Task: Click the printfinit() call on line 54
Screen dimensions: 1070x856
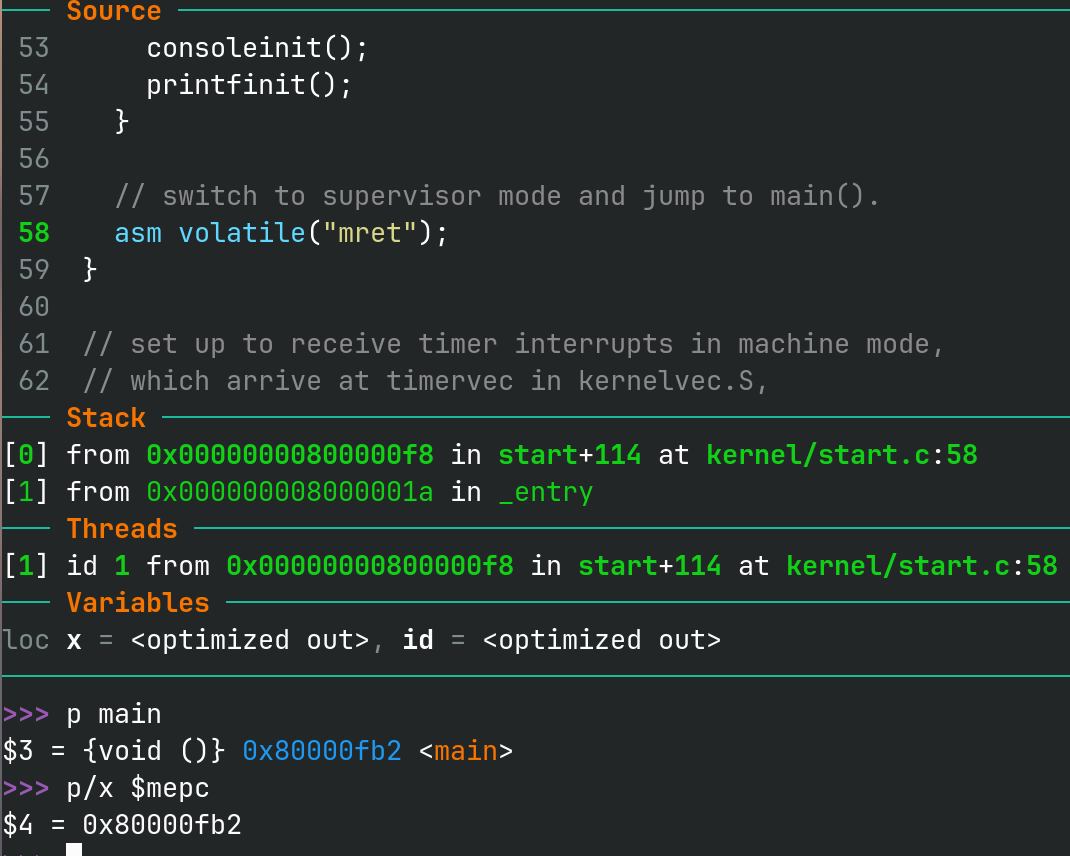Action: point(249,85)
